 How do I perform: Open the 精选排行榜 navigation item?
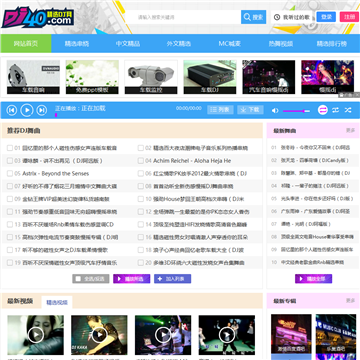[x=332, y=44]
